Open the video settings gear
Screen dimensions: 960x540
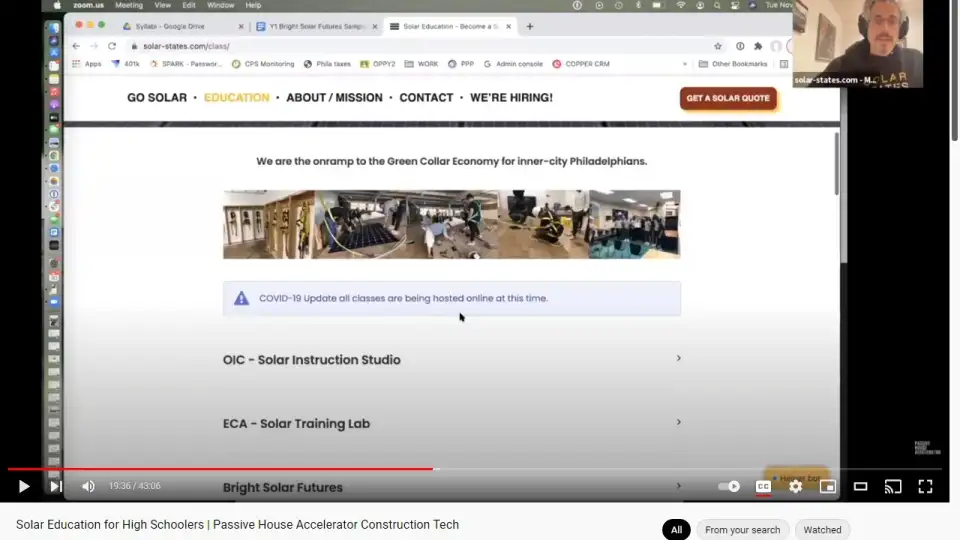click(x=795, y=486)
